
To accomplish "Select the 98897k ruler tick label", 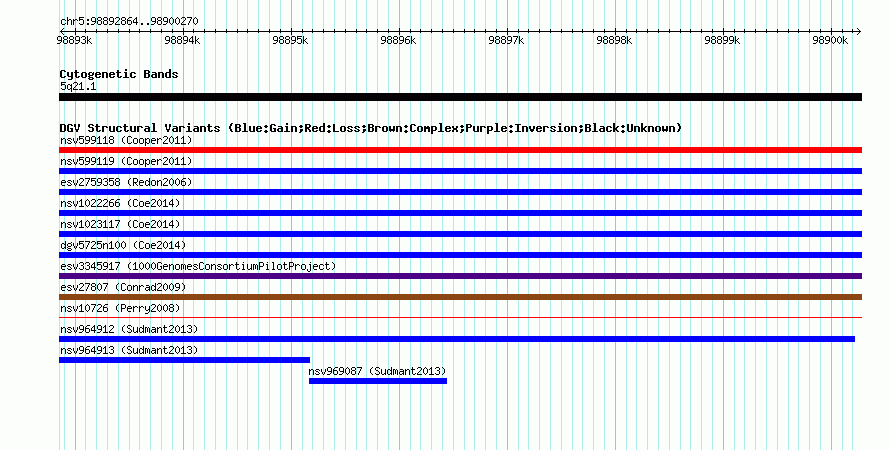I will (506, 40).
